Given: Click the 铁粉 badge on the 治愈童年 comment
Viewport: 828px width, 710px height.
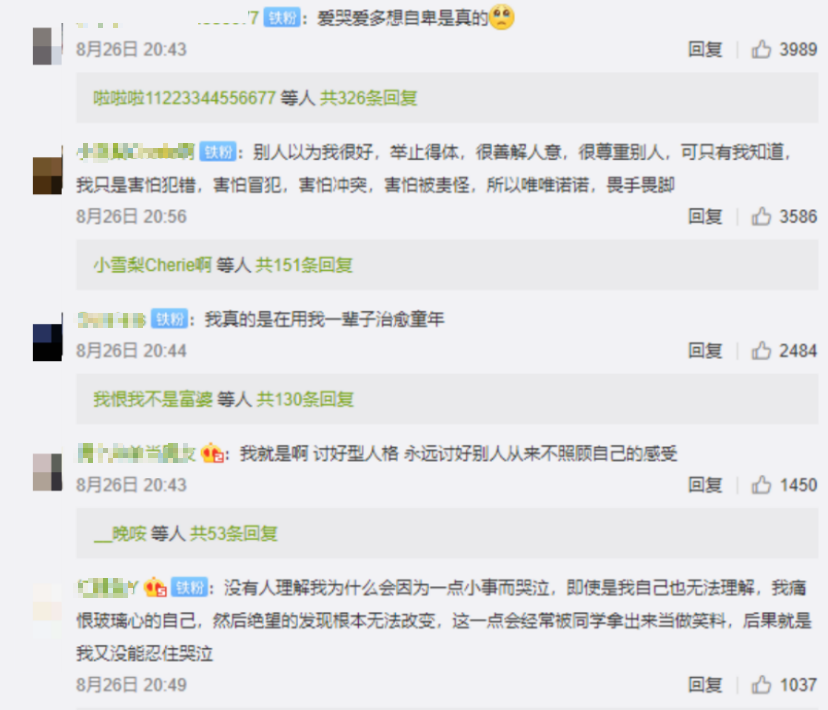Looking at the screenshot, I should pyautogui.click(x=170, y=319).
